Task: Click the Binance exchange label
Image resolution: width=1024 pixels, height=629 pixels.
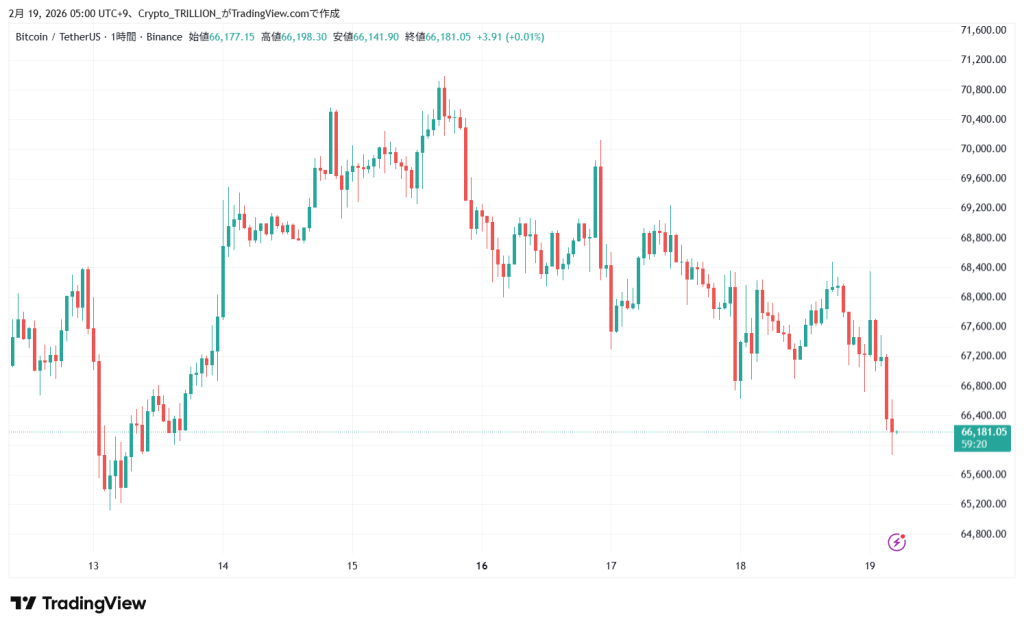Action: click(165, 37)
